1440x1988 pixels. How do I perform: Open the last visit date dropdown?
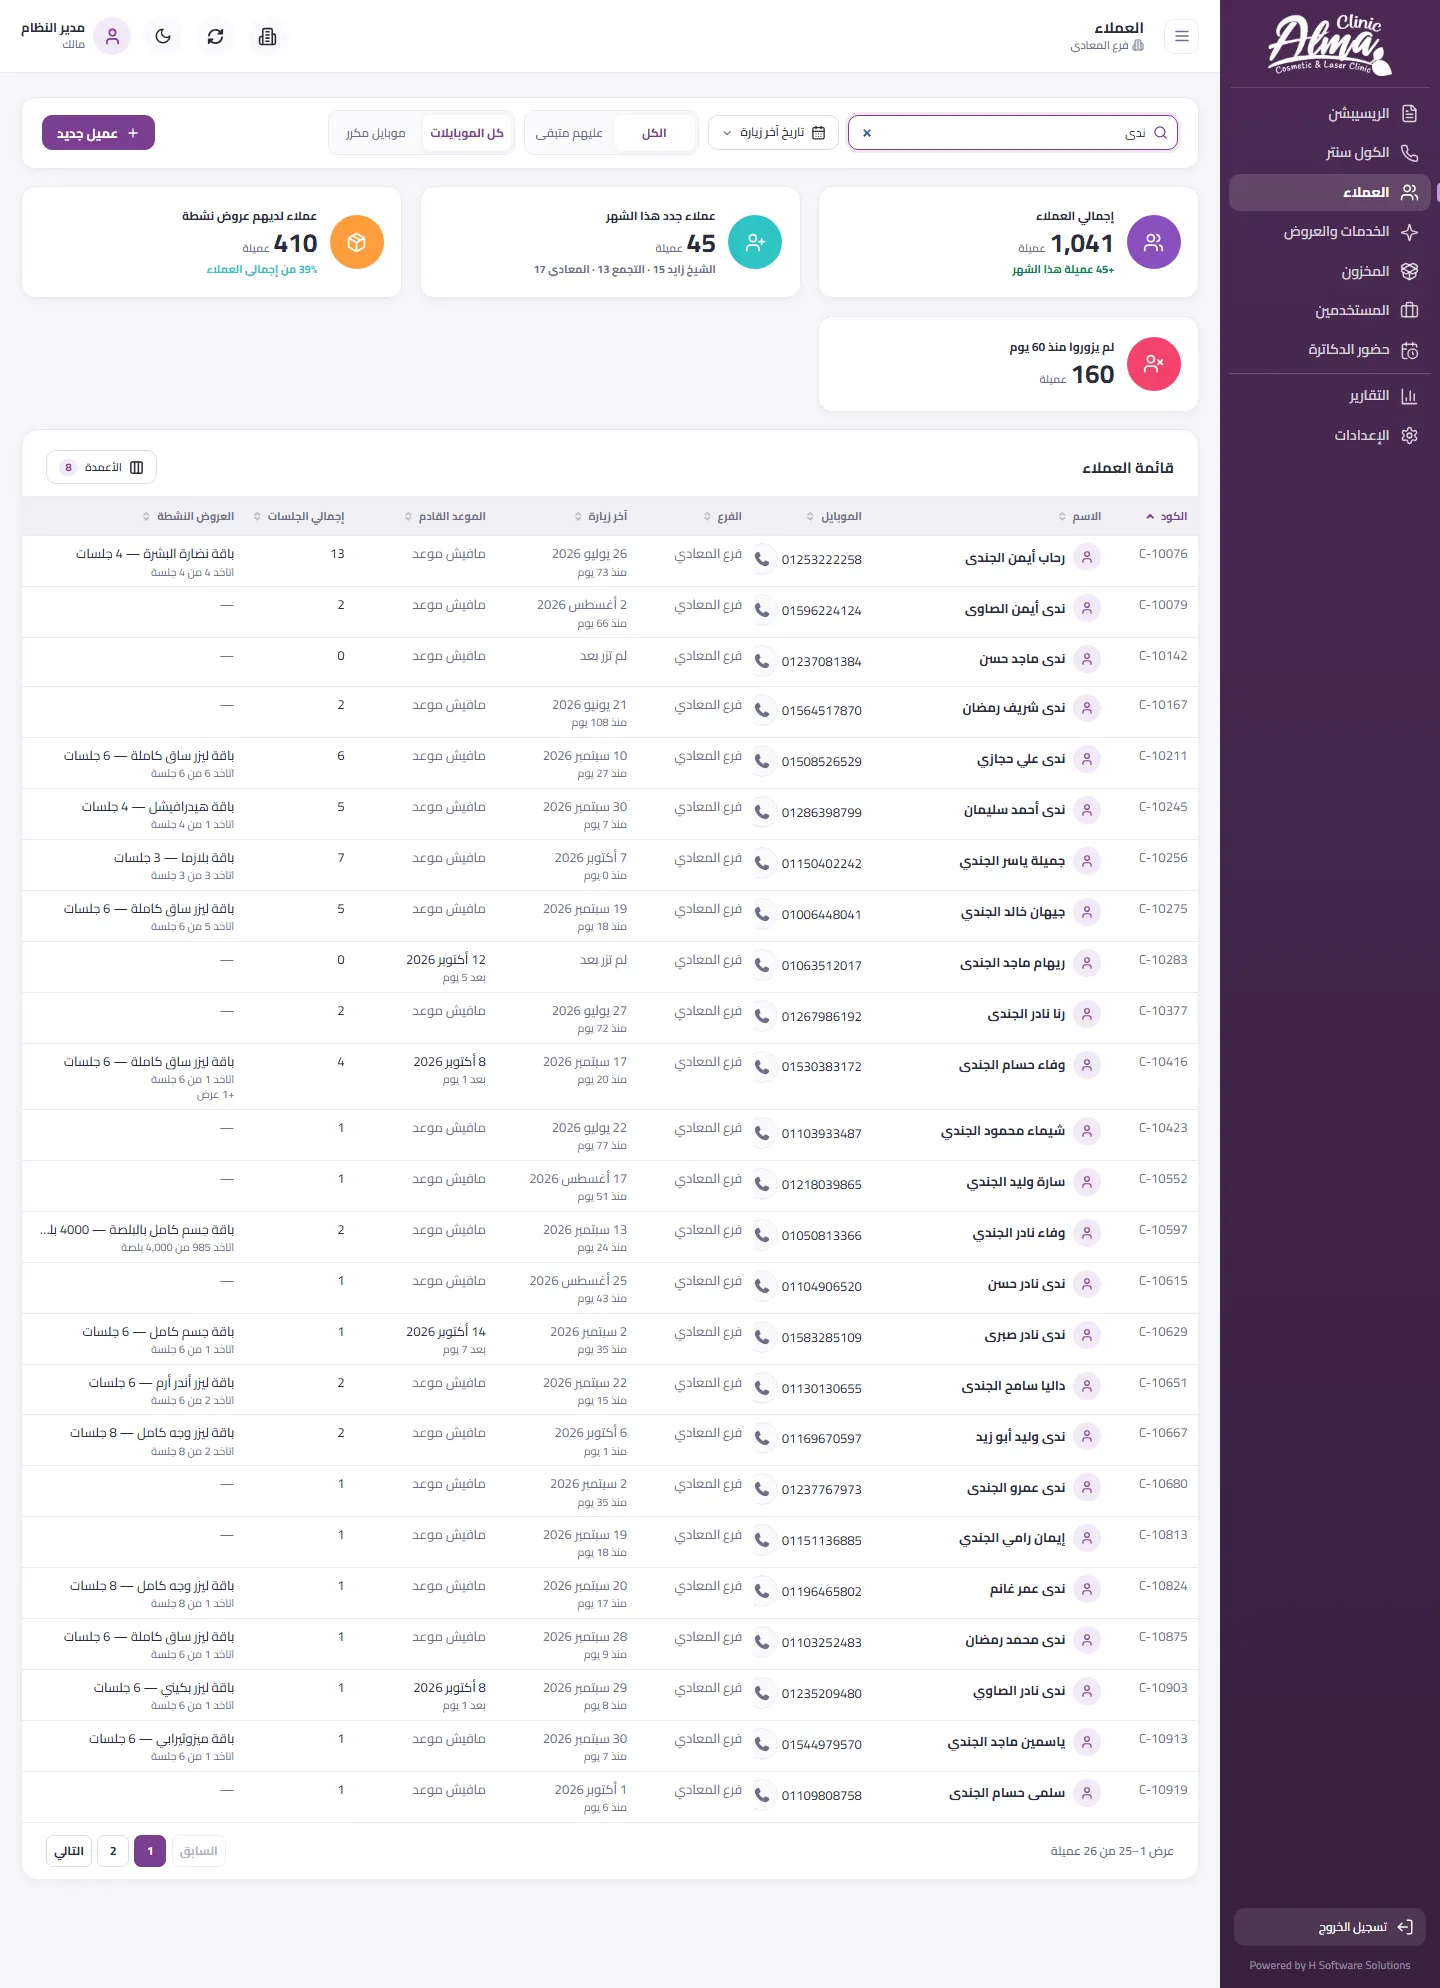(x=774, y=133)
